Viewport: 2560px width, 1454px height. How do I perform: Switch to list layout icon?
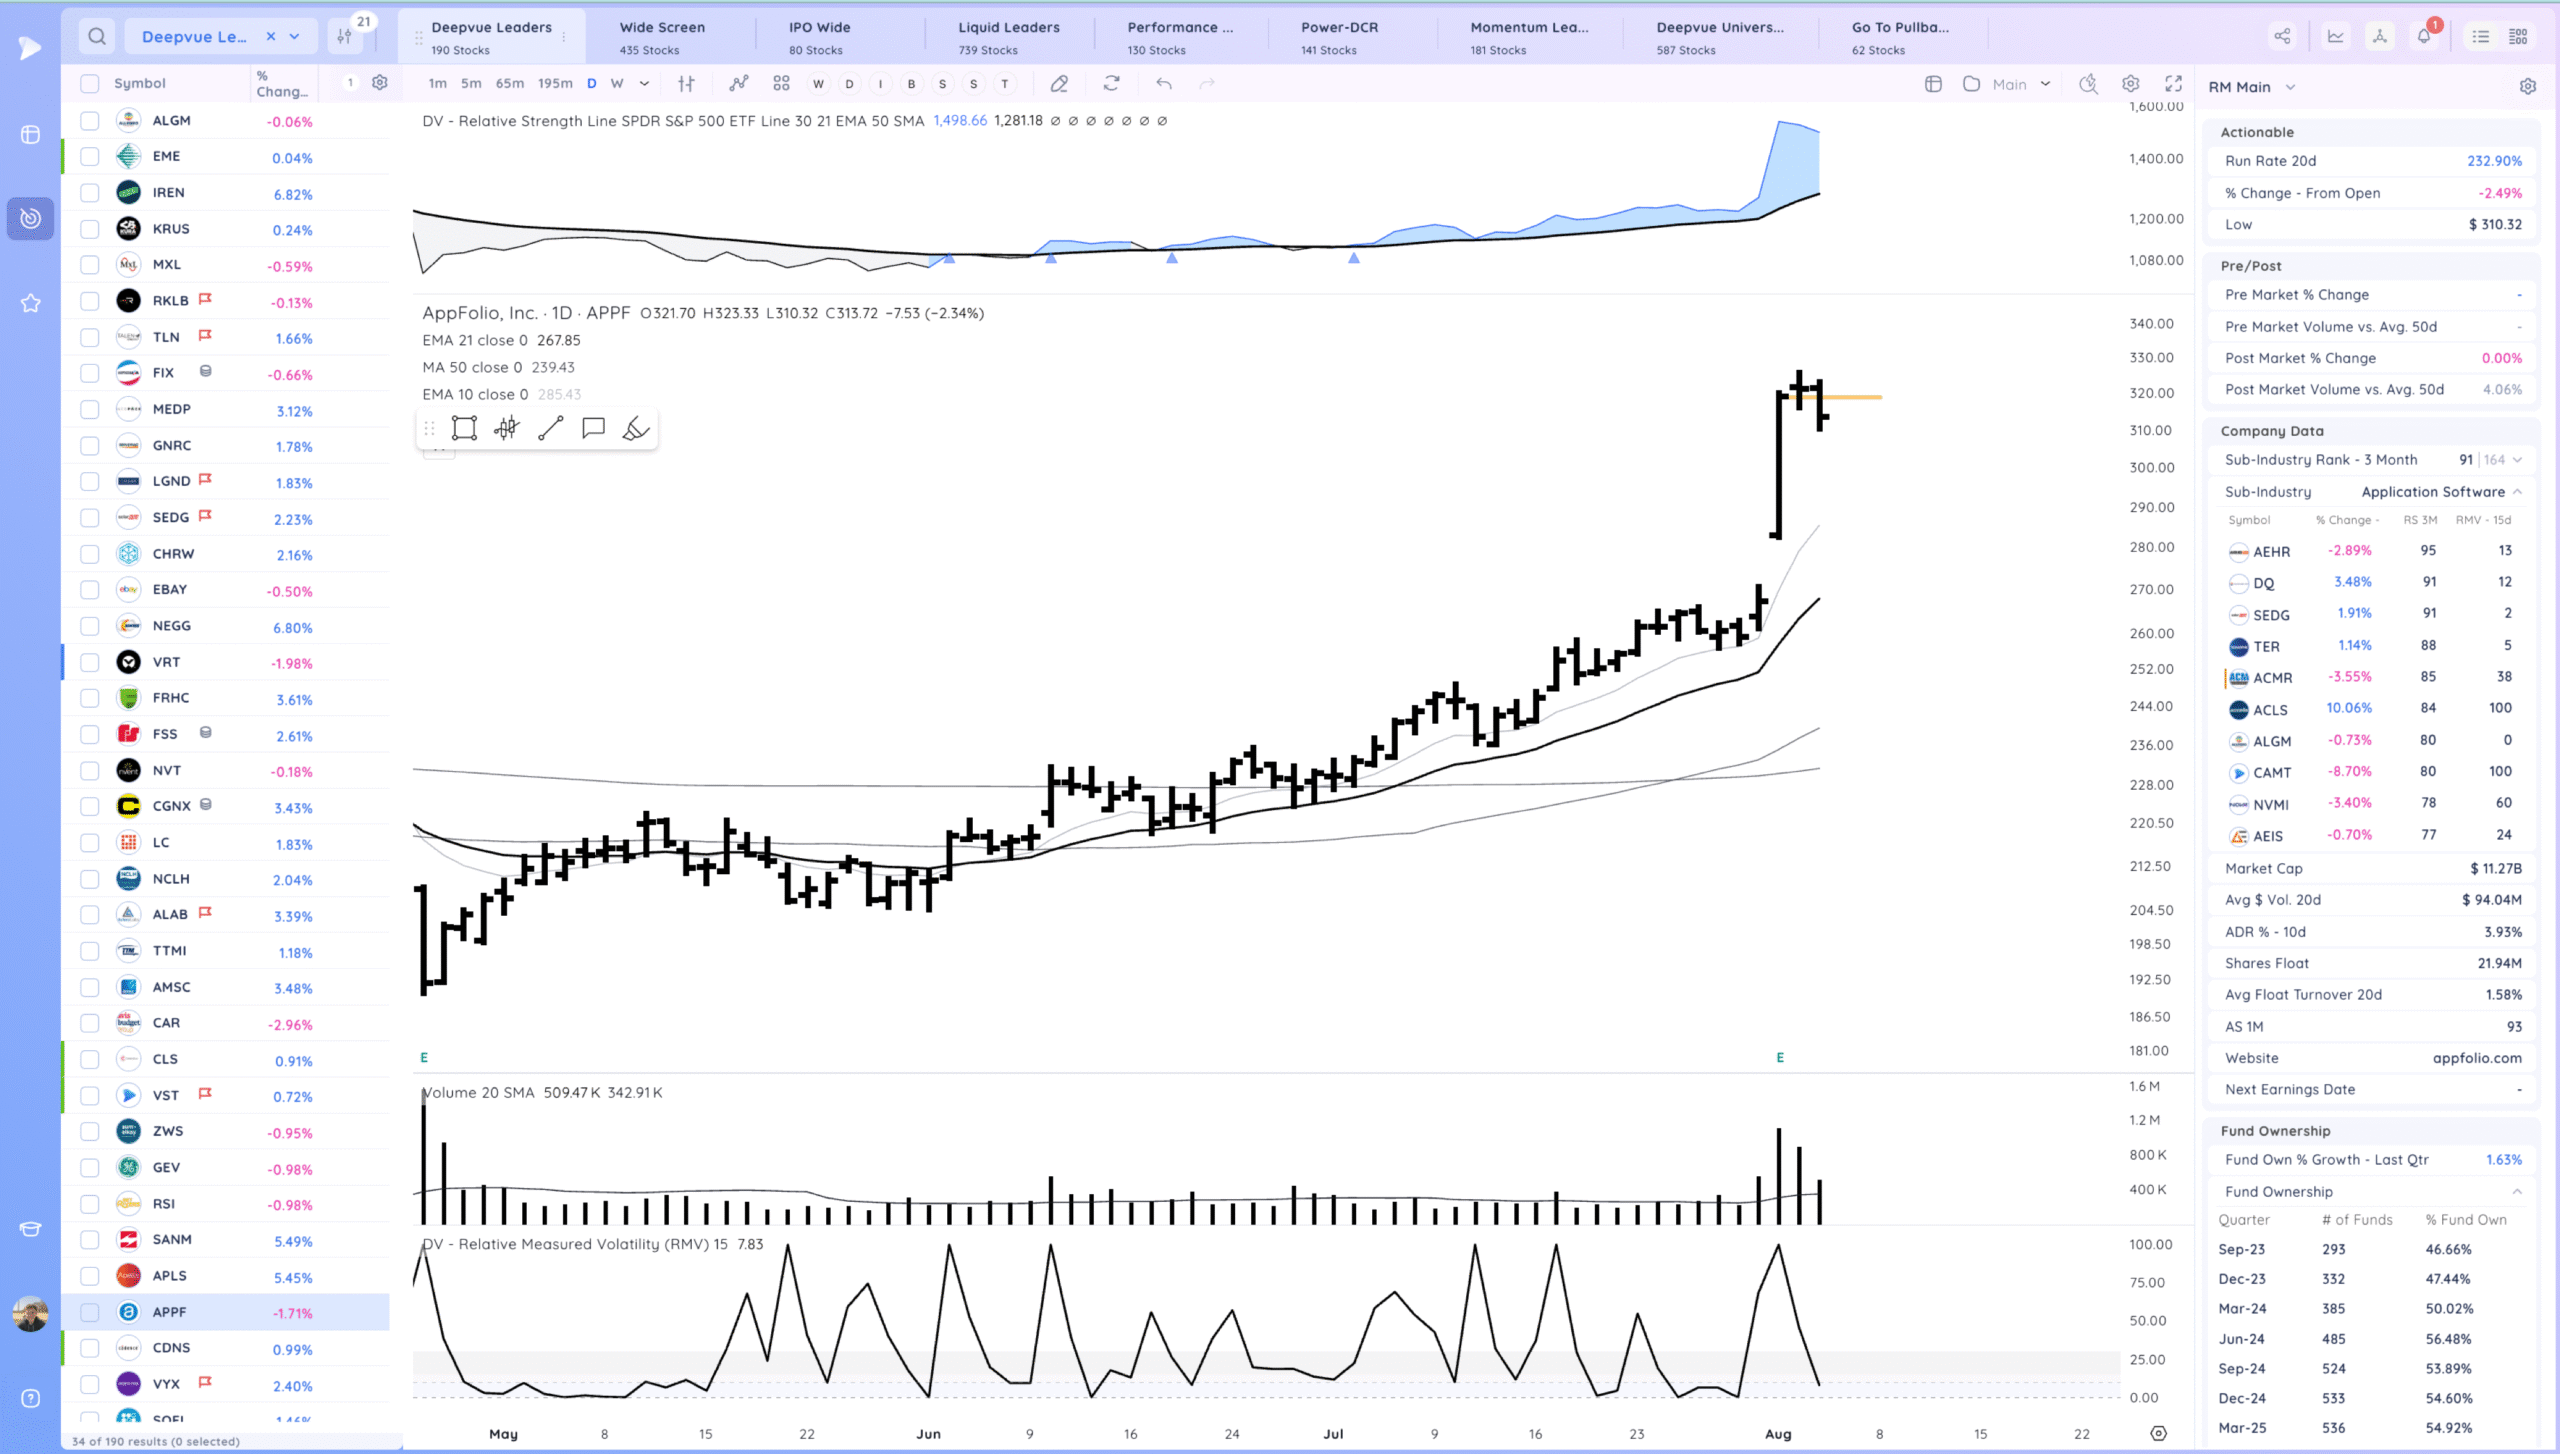pyautogui.click(x=2481, y=37)
